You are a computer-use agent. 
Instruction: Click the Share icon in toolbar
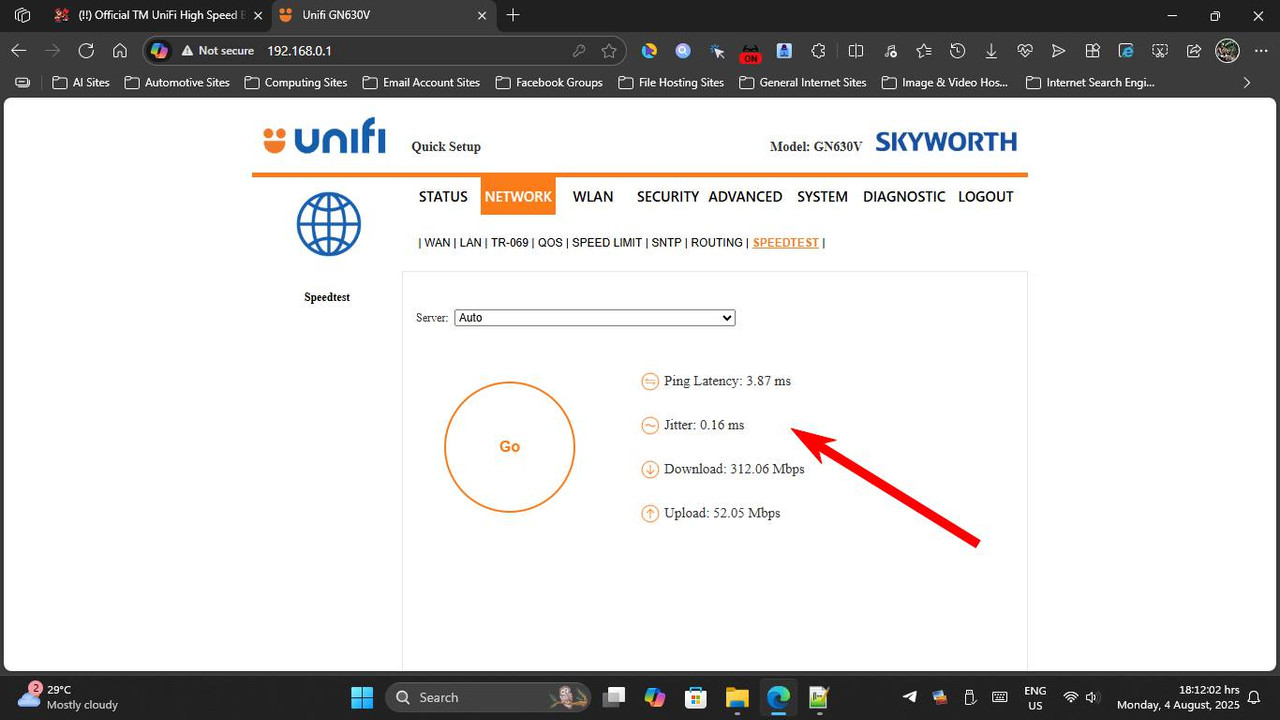pos(1193,50)
